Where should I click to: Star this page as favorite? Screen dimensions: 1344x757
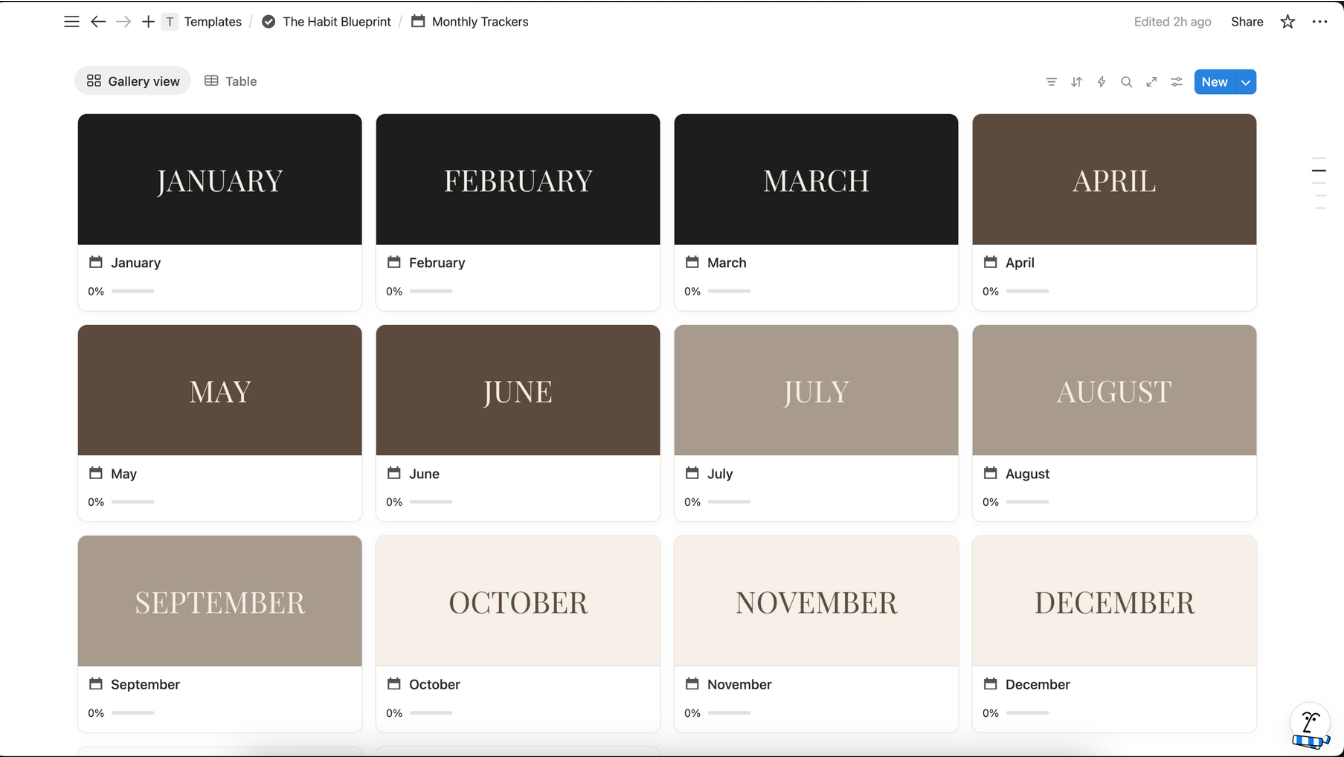point(1288,21)
